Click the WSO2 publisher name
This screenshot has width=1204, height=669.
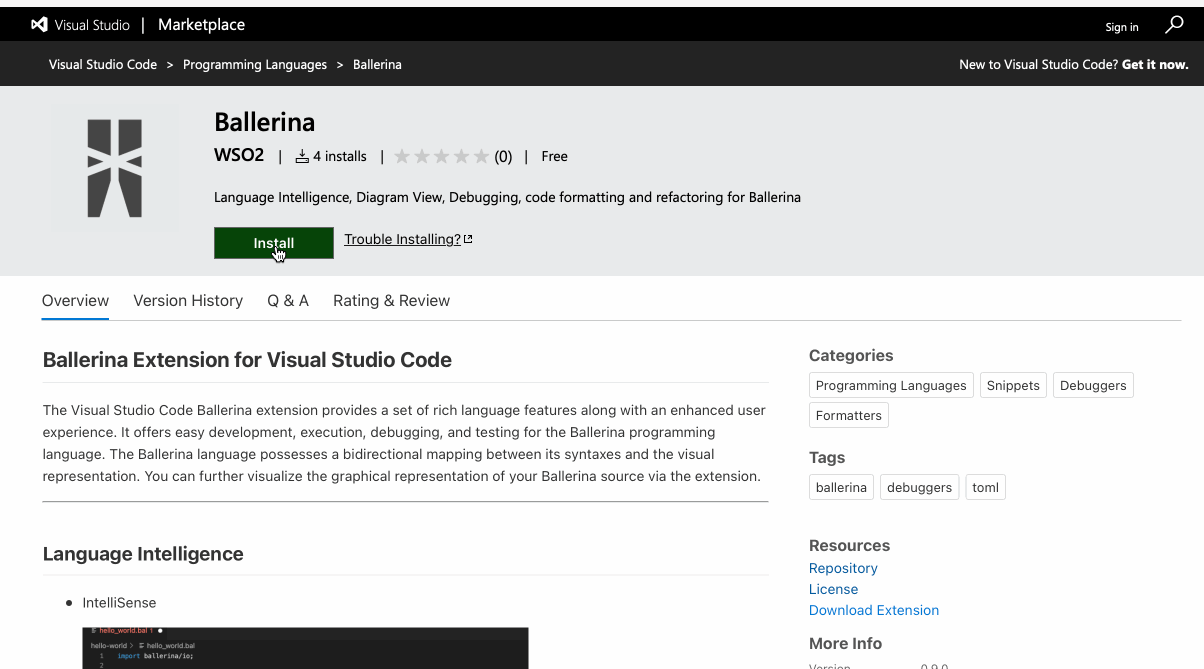[239, 156]
